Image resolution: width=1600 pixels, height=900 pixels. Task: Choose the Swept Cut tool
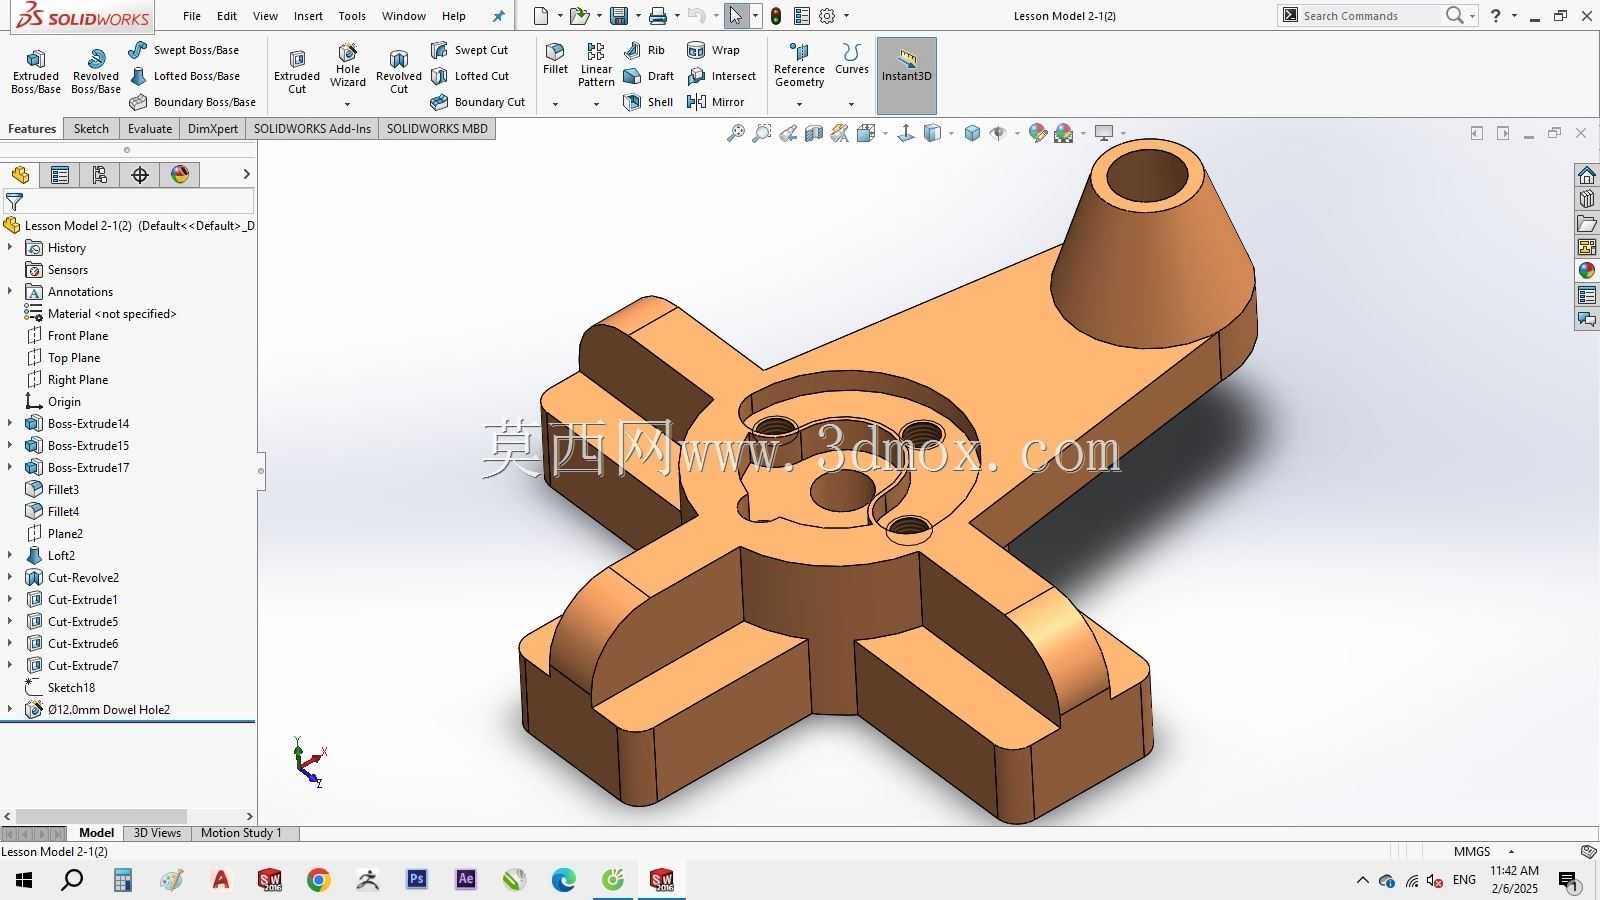[x=469, y=50]
